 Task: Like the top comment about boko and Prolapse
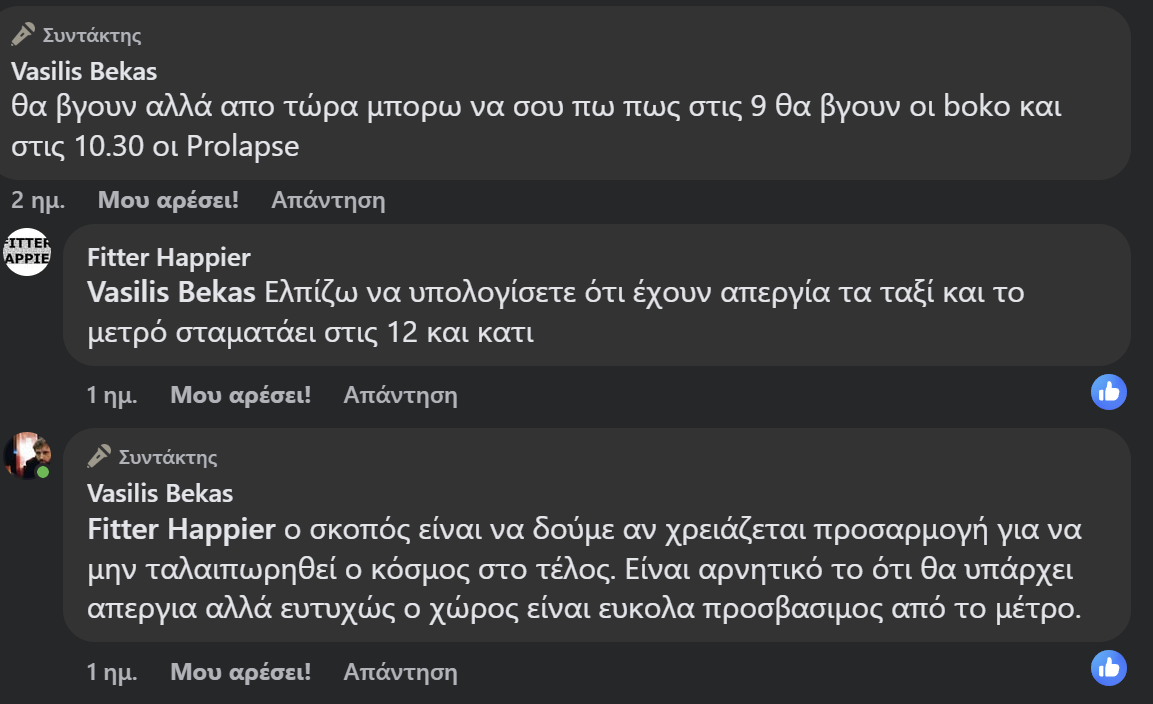[x=168, y=200]
